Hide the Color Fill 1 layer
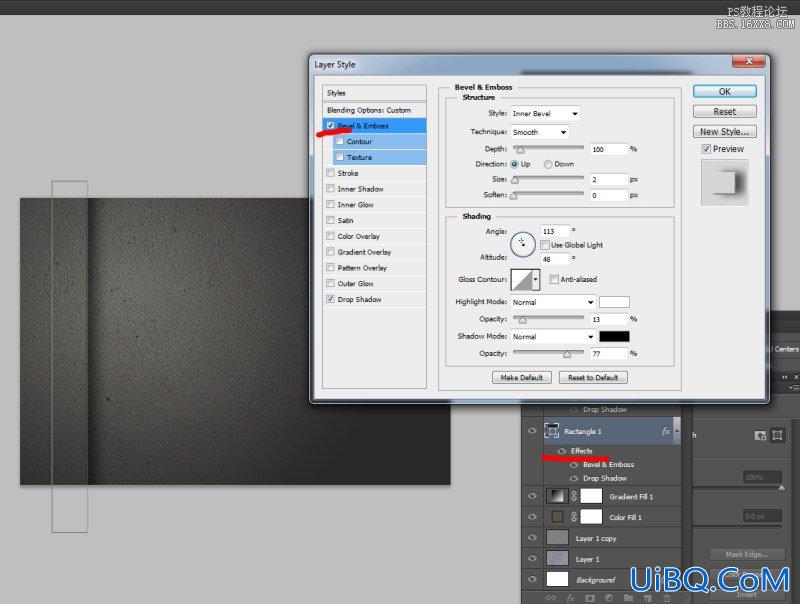The image size is (800, 604). coord(532,517)
